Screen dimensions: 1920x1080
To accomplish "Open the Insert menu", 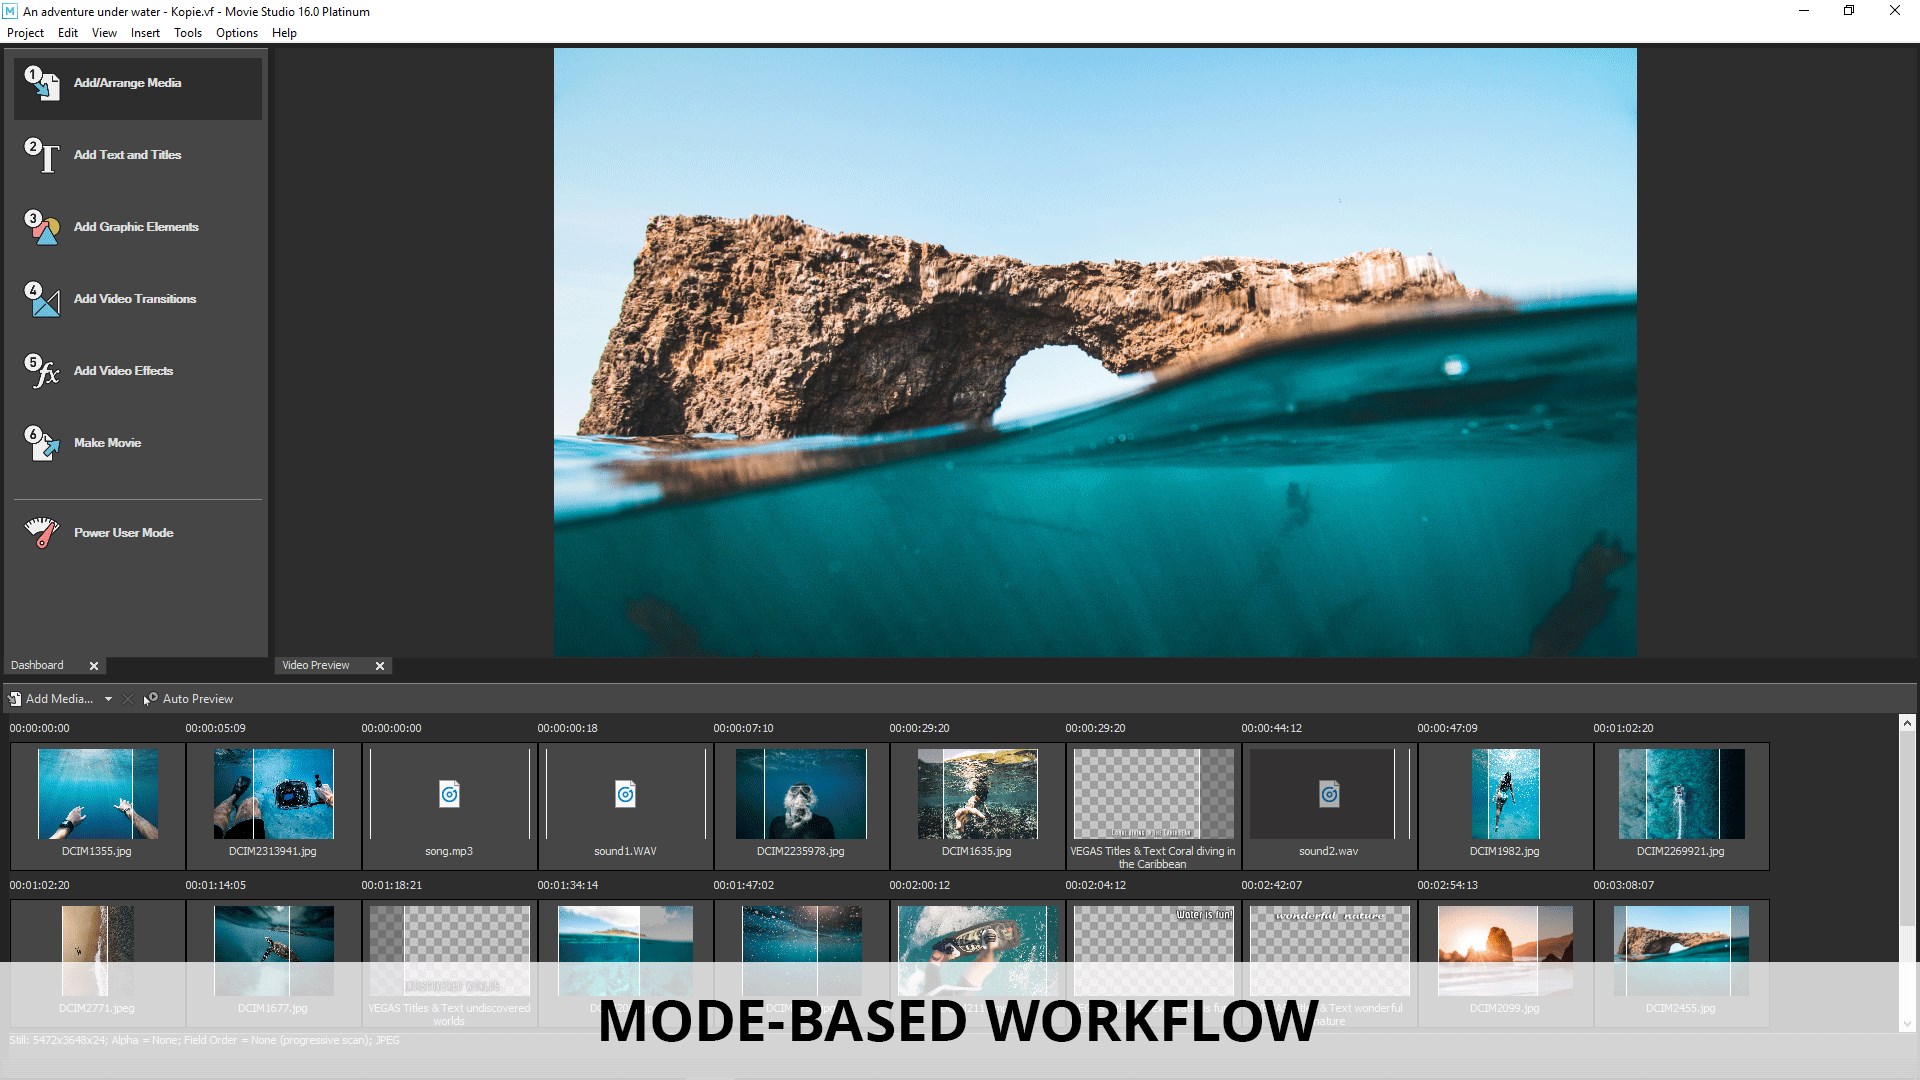I will 145,33.
